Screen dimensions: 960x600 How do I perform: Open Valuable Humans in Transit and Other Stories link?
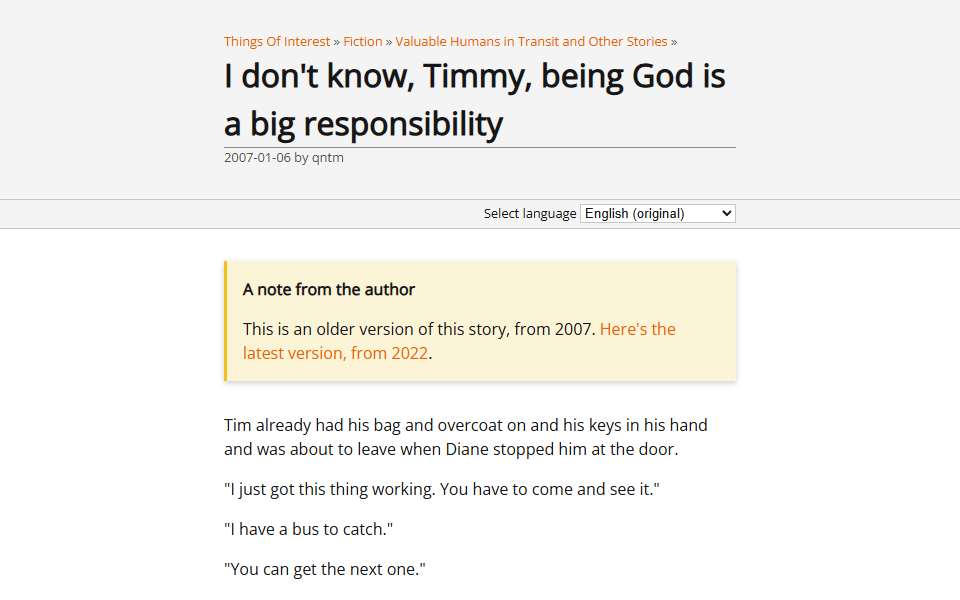(x=531, y=42)
